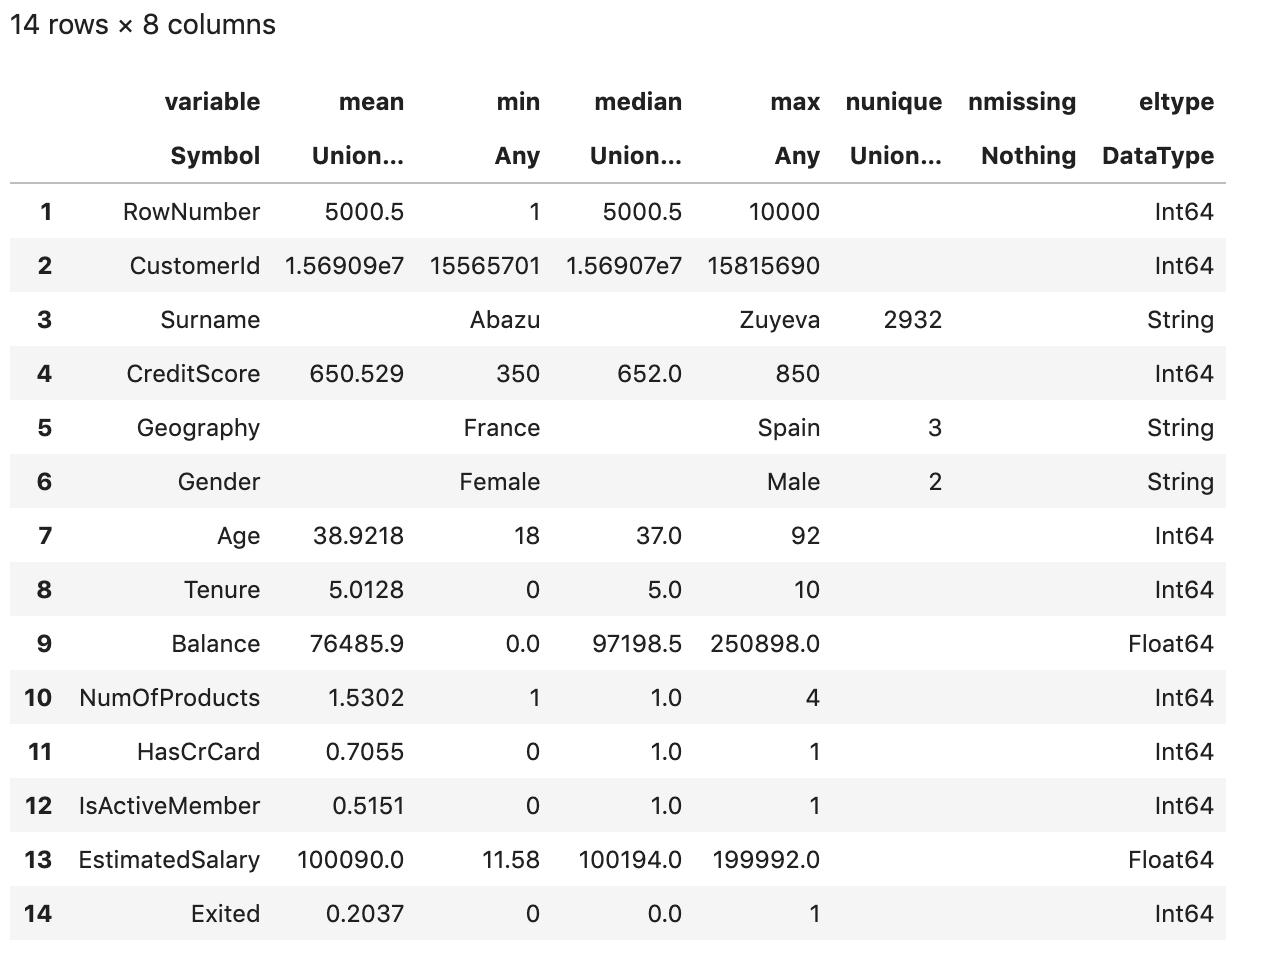Click the CustomerId variable name

(194, 266)
